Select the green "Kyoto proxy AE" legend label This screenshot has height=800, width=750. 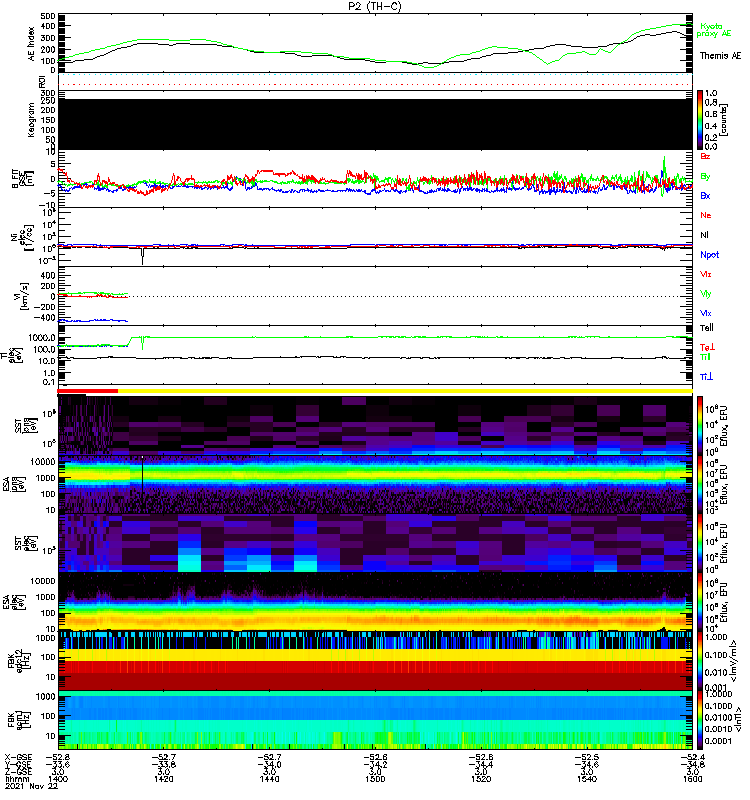coord(713,30)
